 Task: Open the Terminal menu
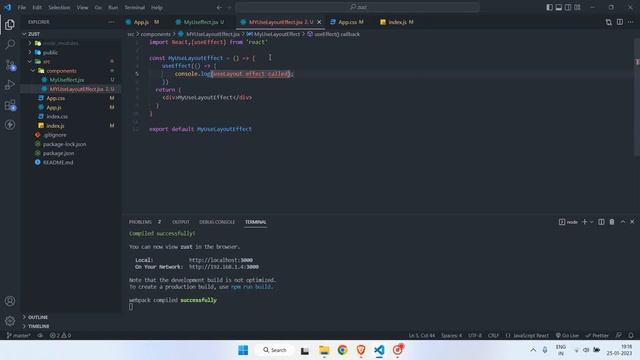click(134, 7)
